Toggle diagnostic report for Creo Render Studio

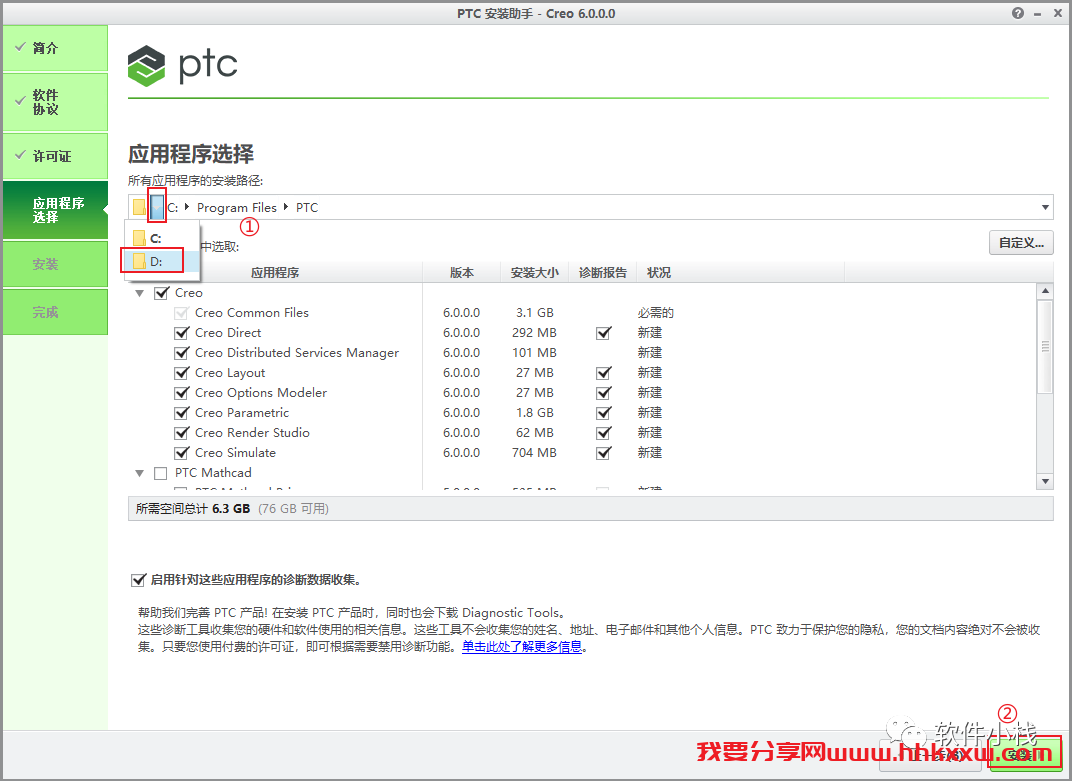(603, 433)
